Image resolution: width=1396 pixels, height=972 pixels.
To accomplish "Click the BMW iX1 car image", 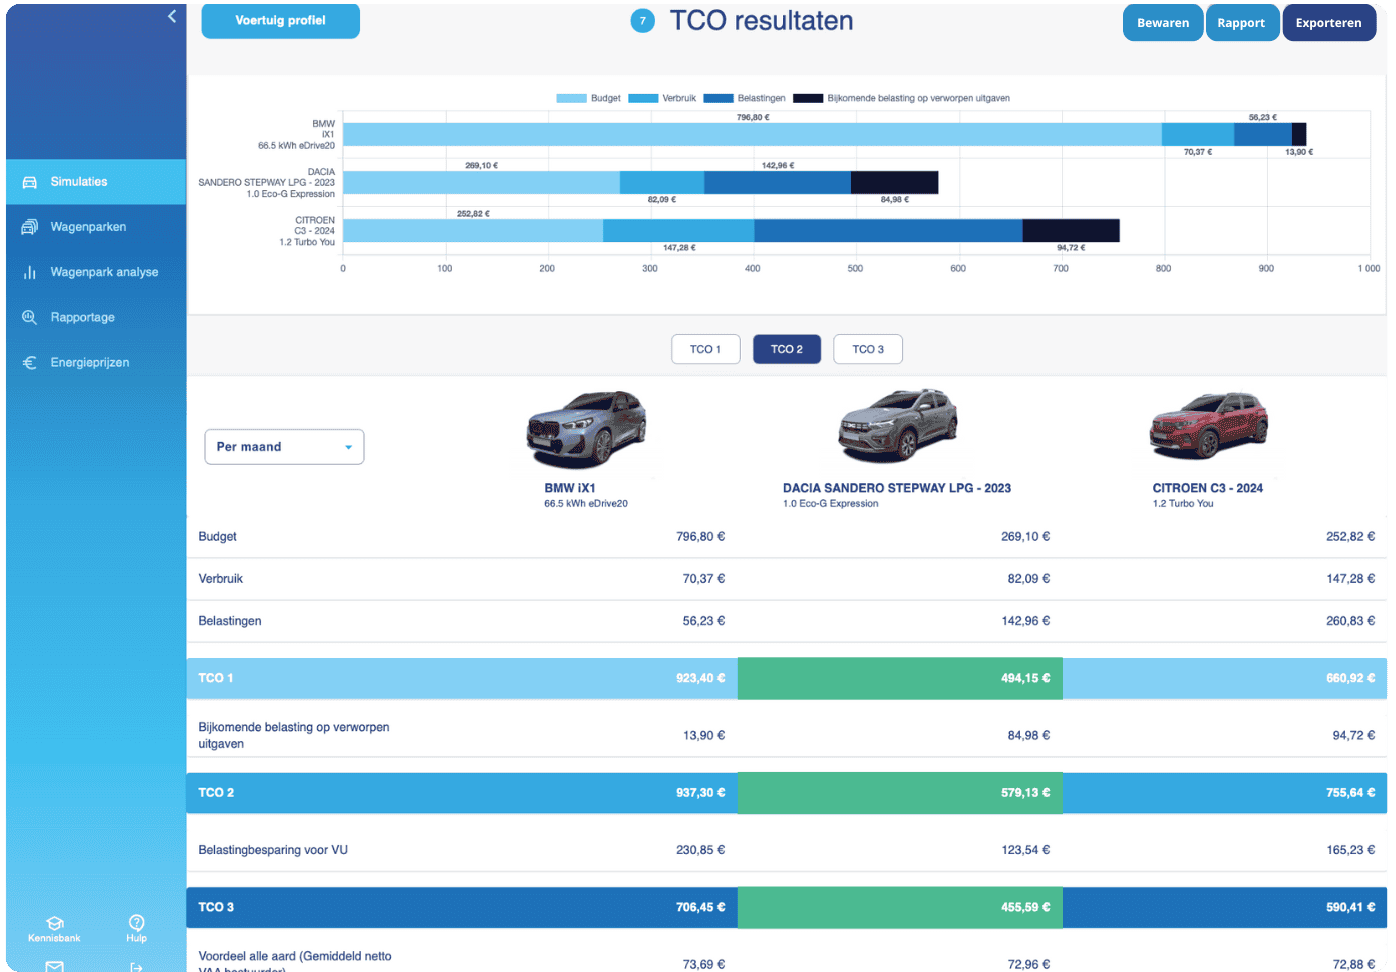I will click(586, 430).
